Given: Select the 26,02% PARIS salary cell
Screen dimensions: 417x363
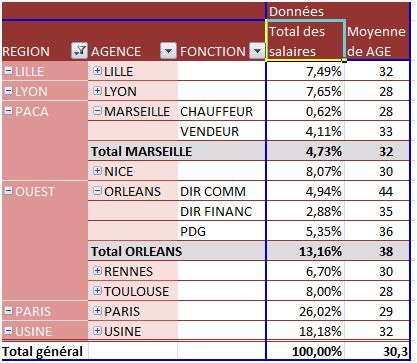Looking at the screenshot, I should (305, 311).
